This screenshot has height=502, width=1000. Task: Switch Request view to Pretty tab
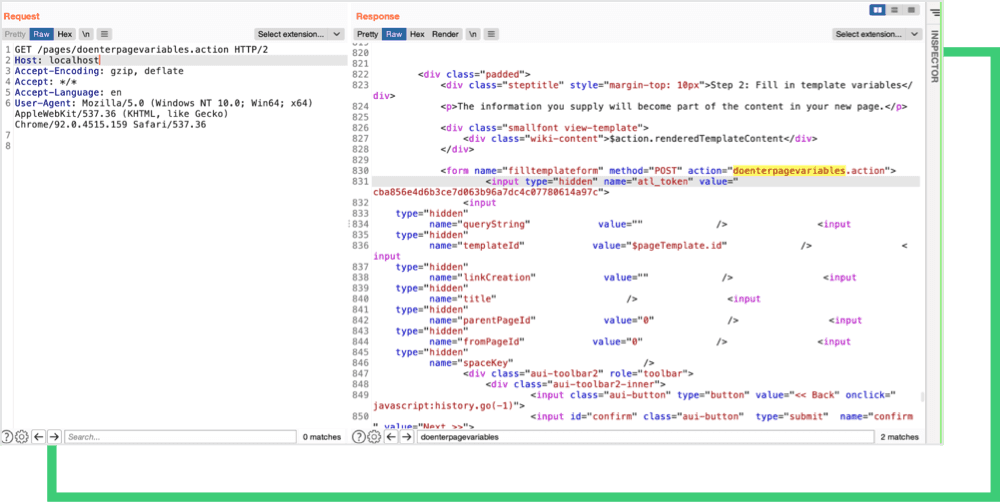click(x=15, y=34)
